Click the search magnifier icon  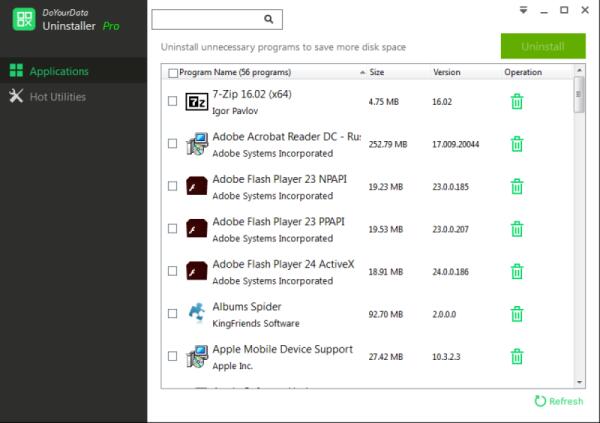tap(268, 19)
